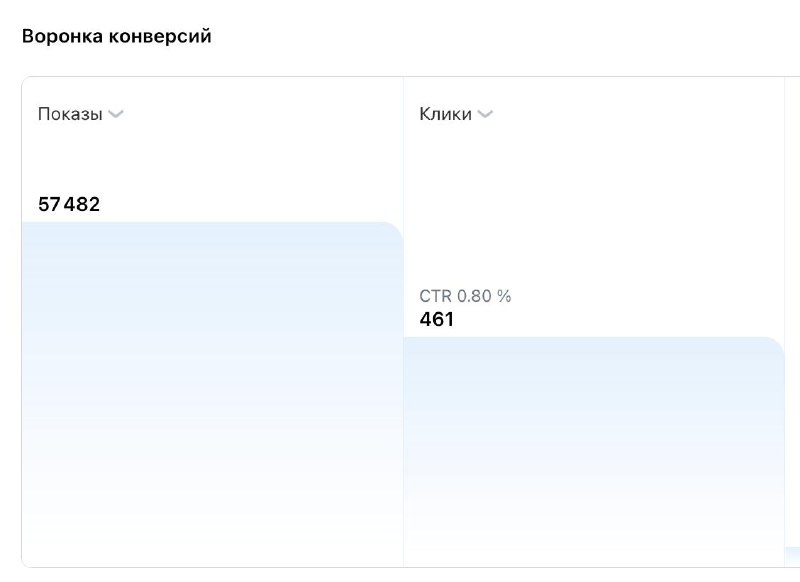
Task: Expand the metric selector next to Клики
Action: point(486,114)
